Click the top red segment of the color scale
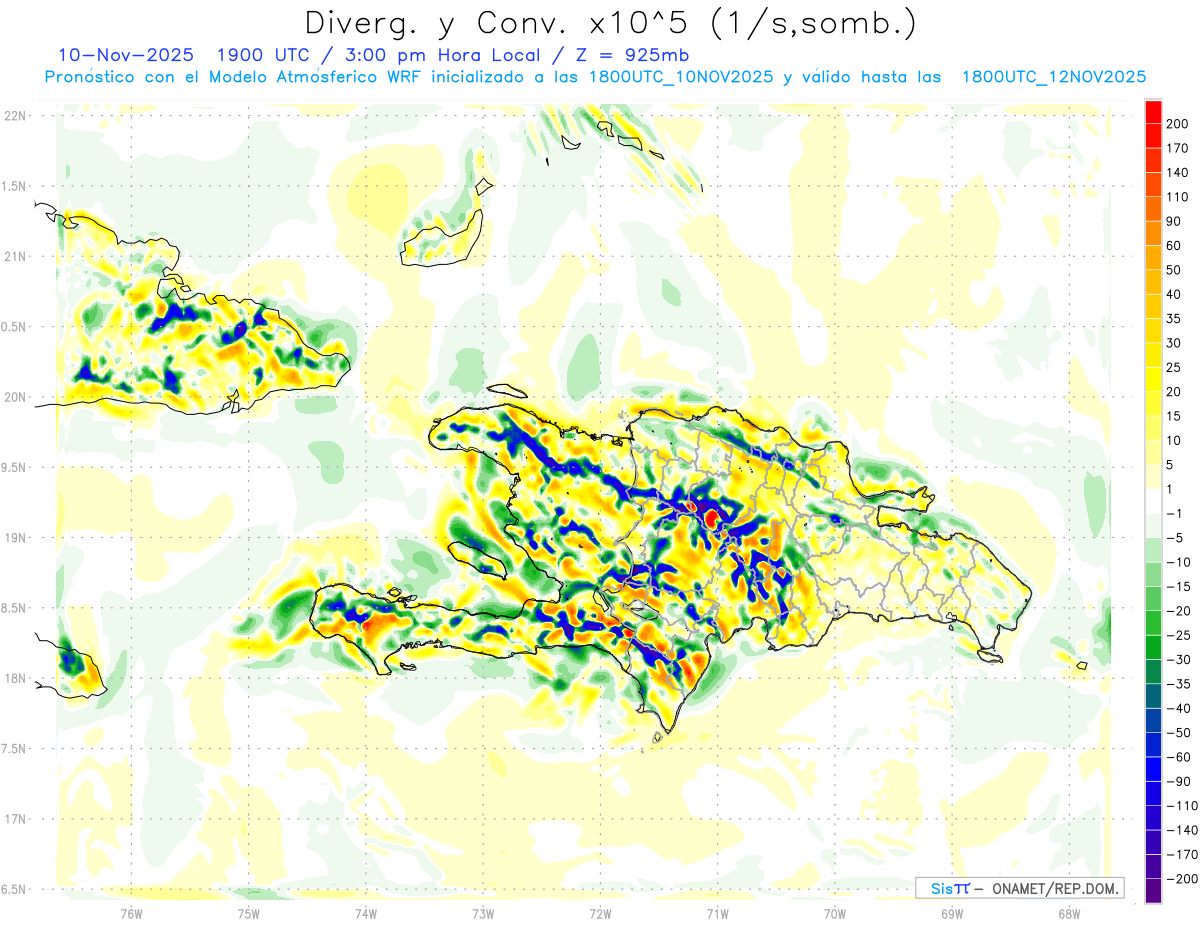This screenshot has width=1200, height=927. pyautogui.click(x=1153, y=111)
